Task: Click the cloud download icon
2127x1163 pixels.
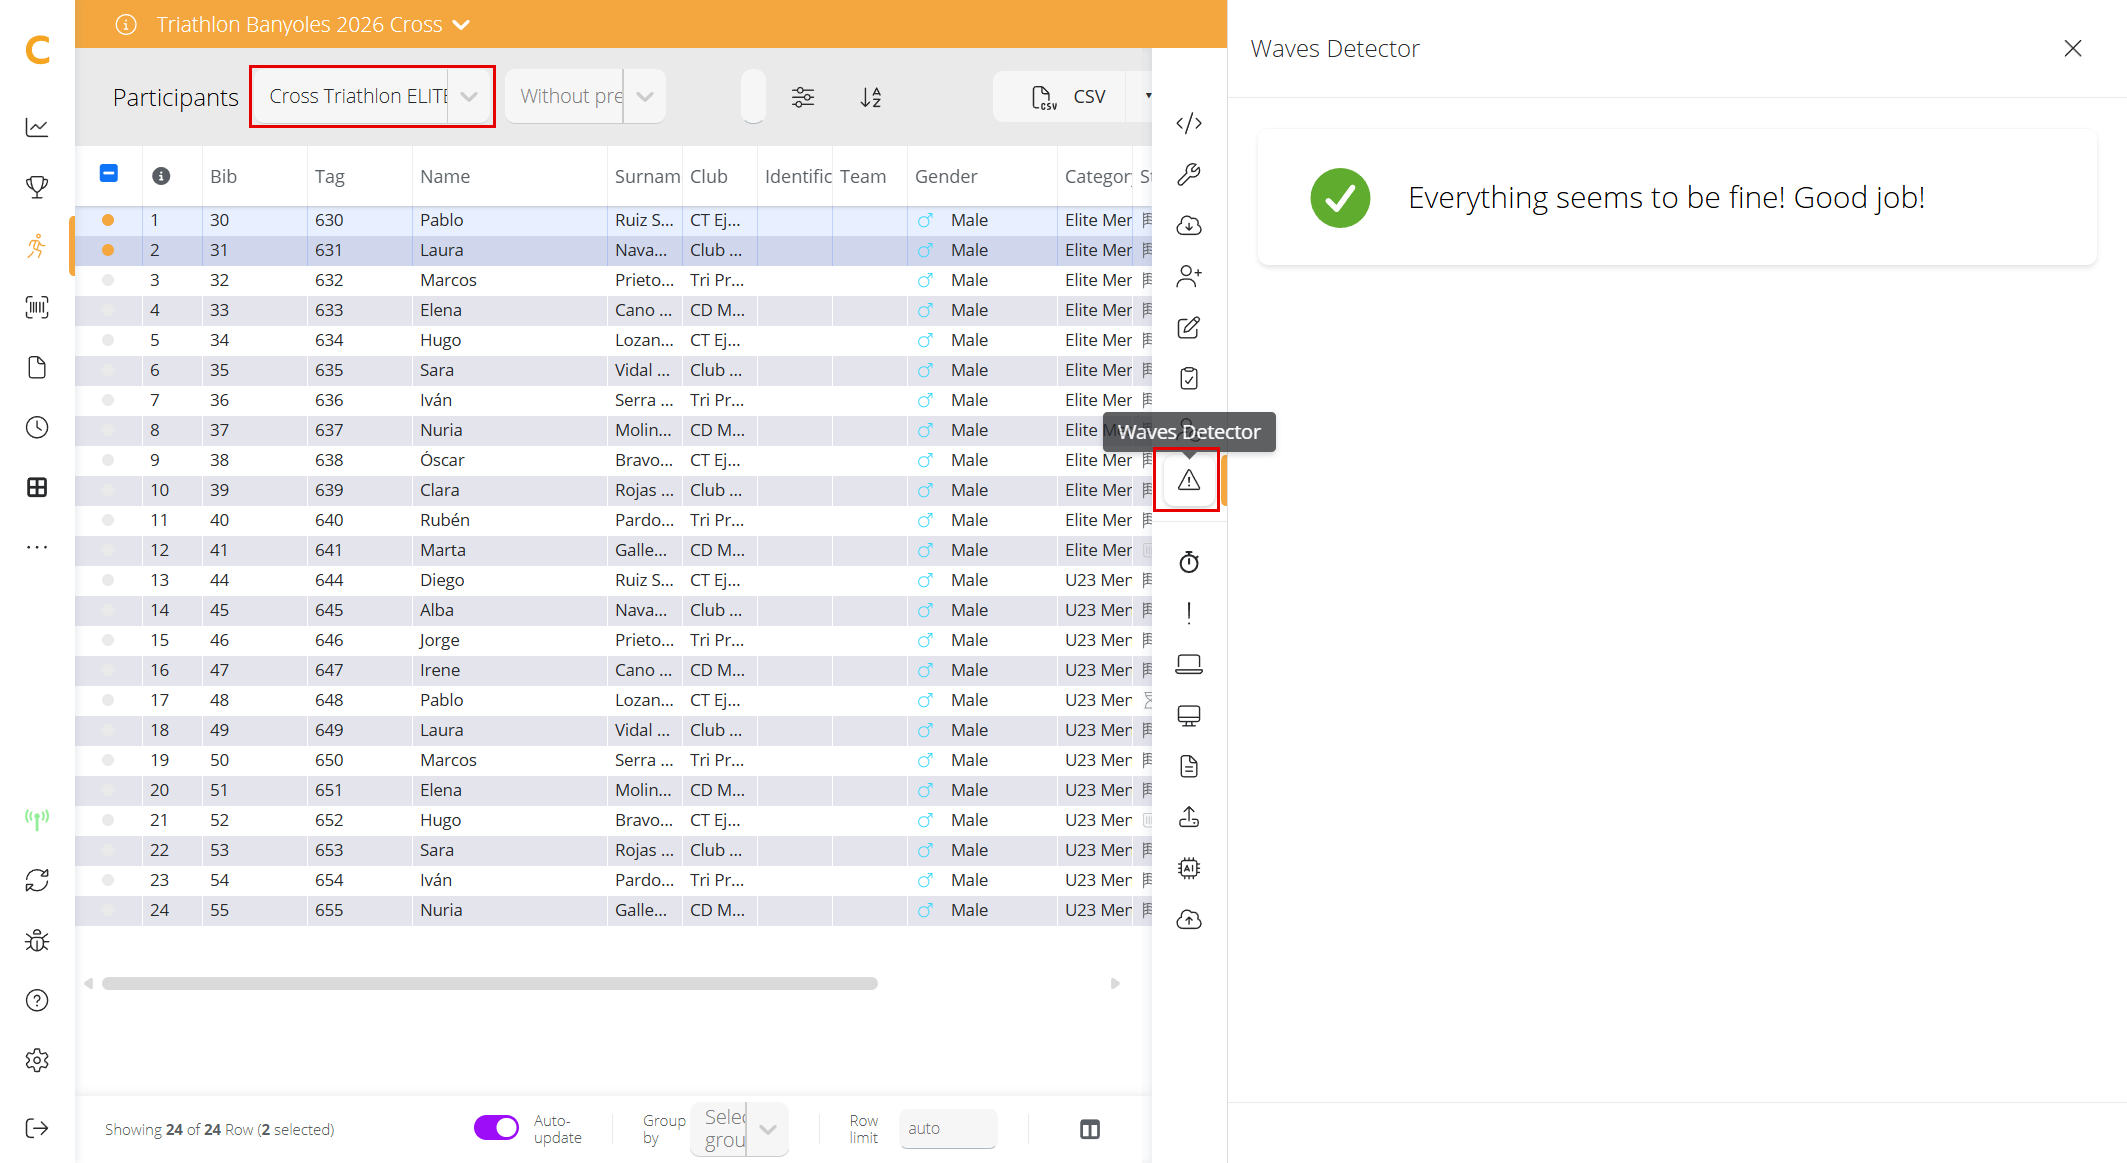Action: coord(1189,225)
